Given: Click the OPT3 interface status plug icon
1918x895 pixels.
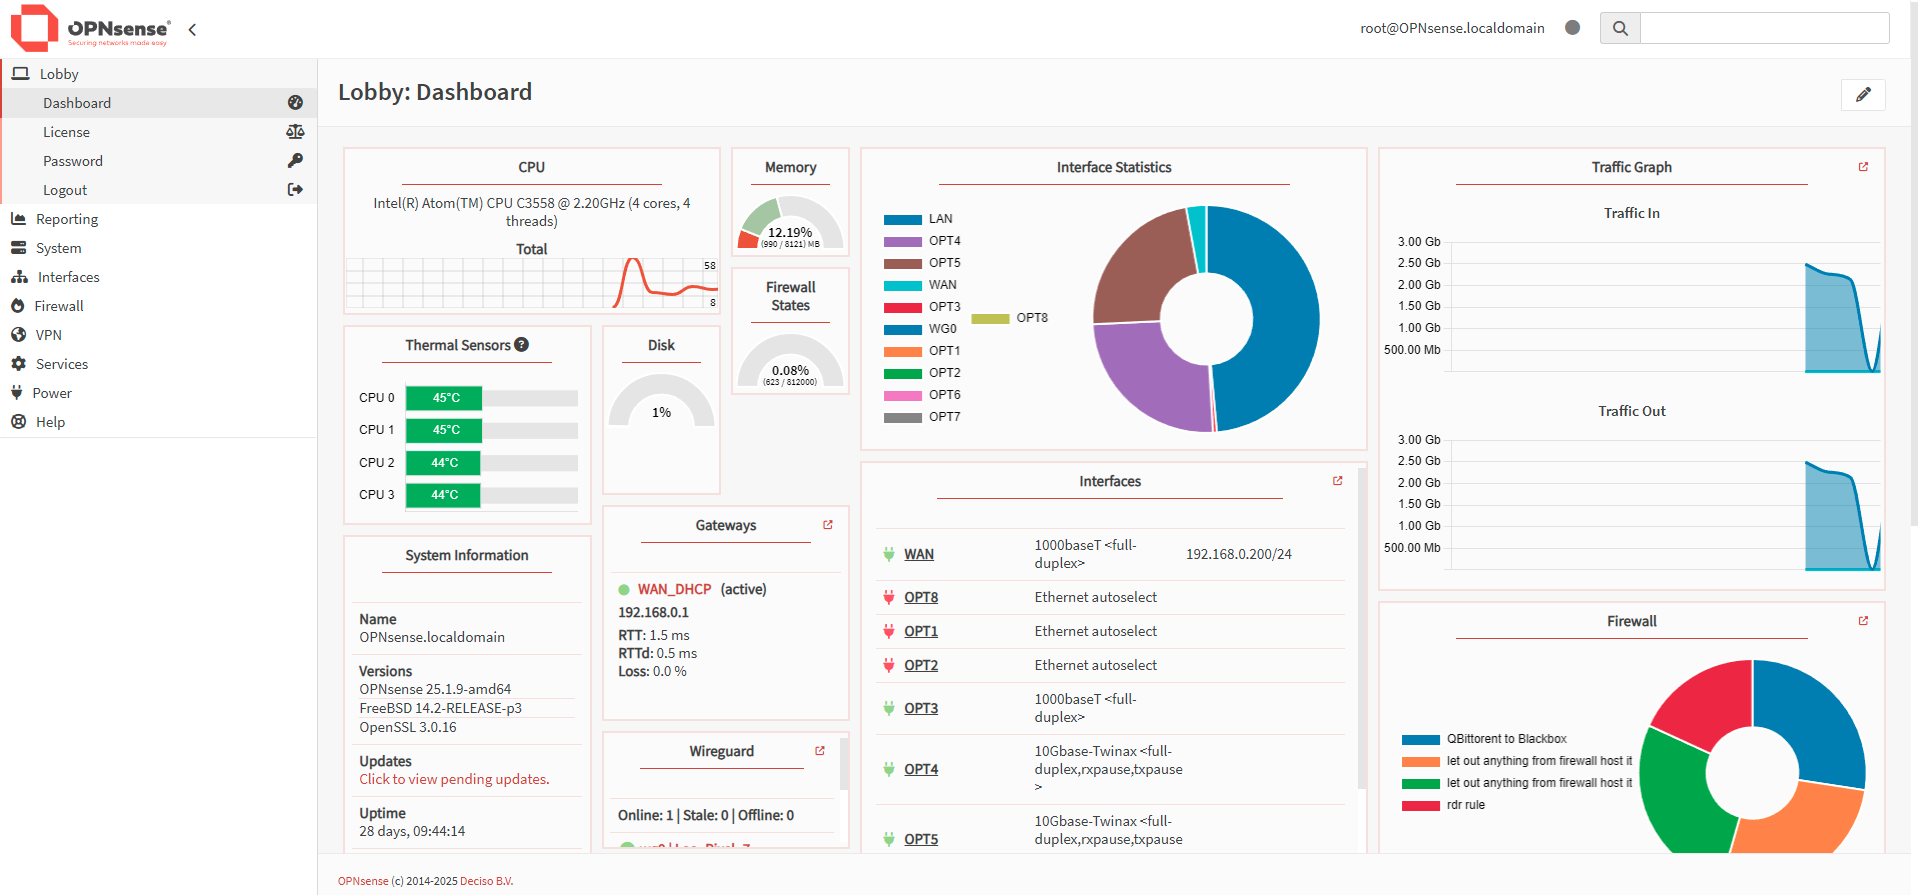Looking at the screenshot, I should [888, 708].
